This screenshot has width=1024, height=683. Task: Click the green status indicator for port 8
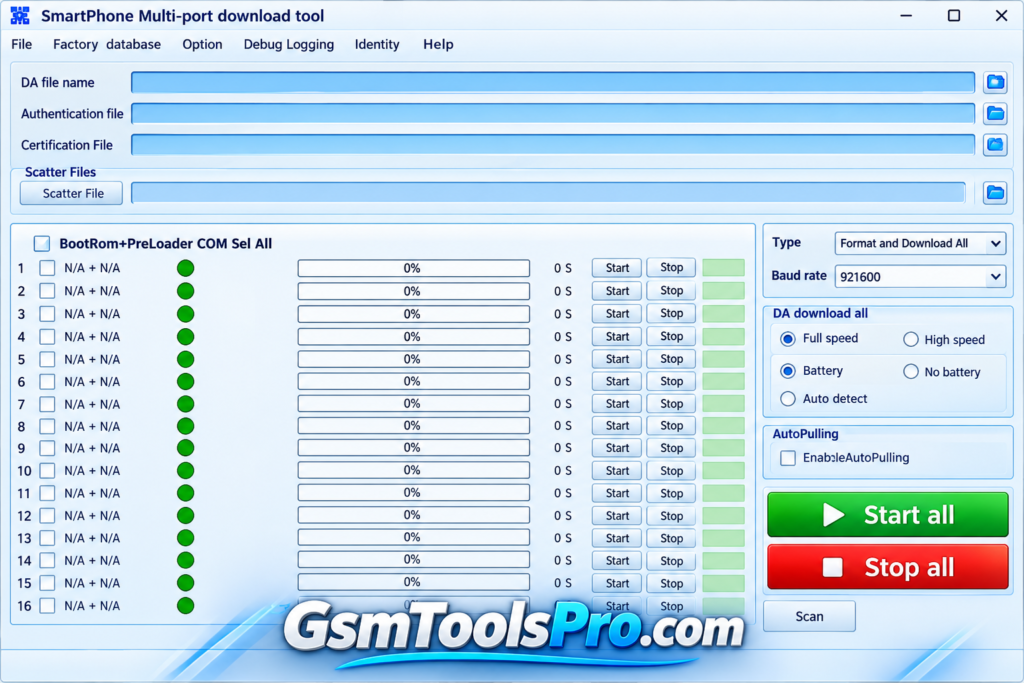[x=185, y=426]
